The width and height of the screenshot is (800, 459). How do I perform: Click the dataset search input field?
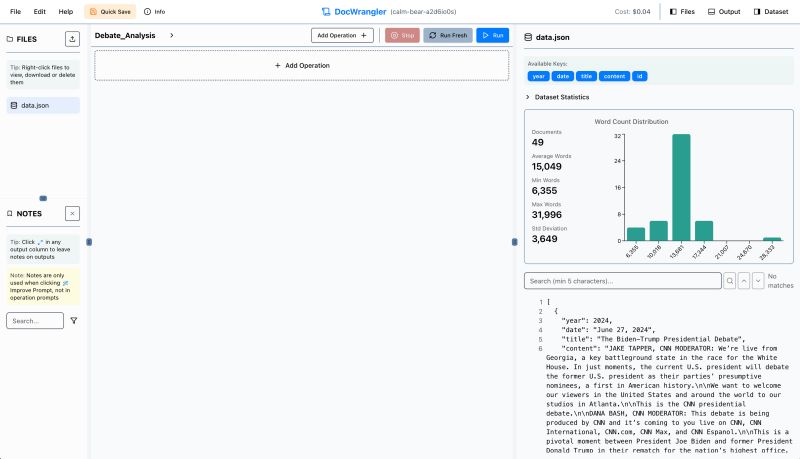click(622, 281)
